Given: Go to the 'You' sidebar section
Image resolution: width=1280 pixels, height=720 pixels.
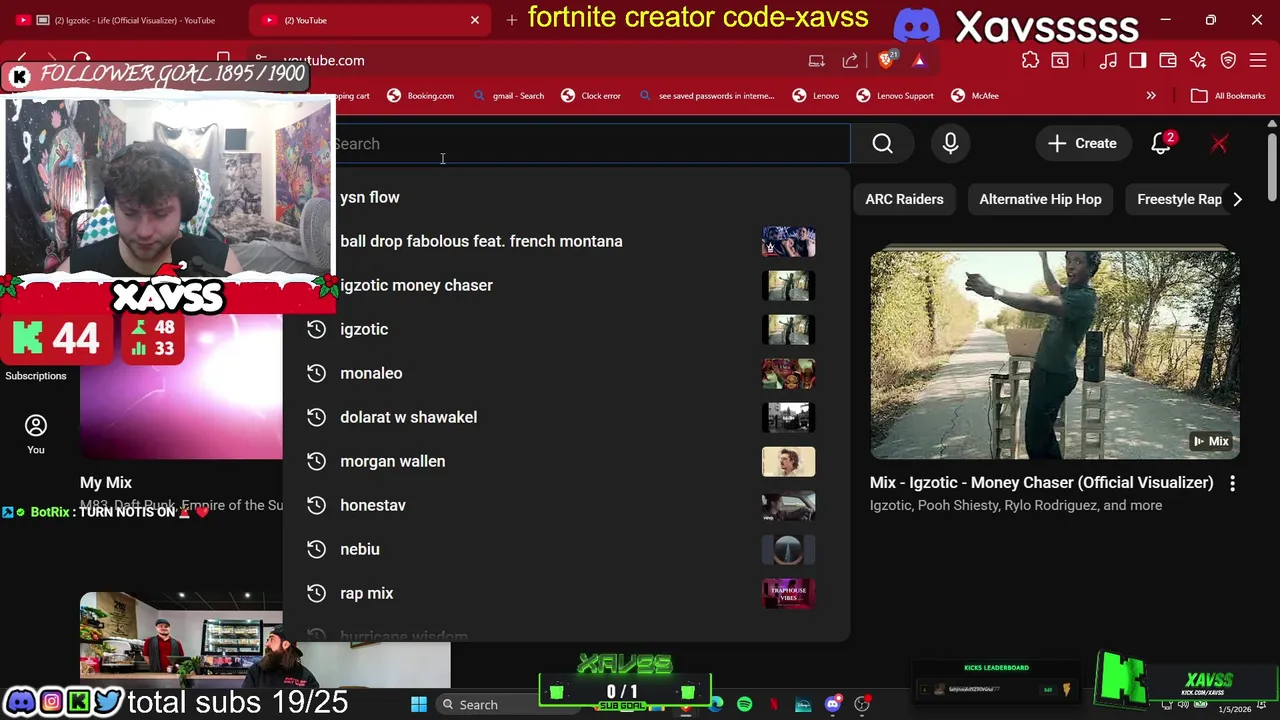Looking at the screenshot, I should 36,435.
